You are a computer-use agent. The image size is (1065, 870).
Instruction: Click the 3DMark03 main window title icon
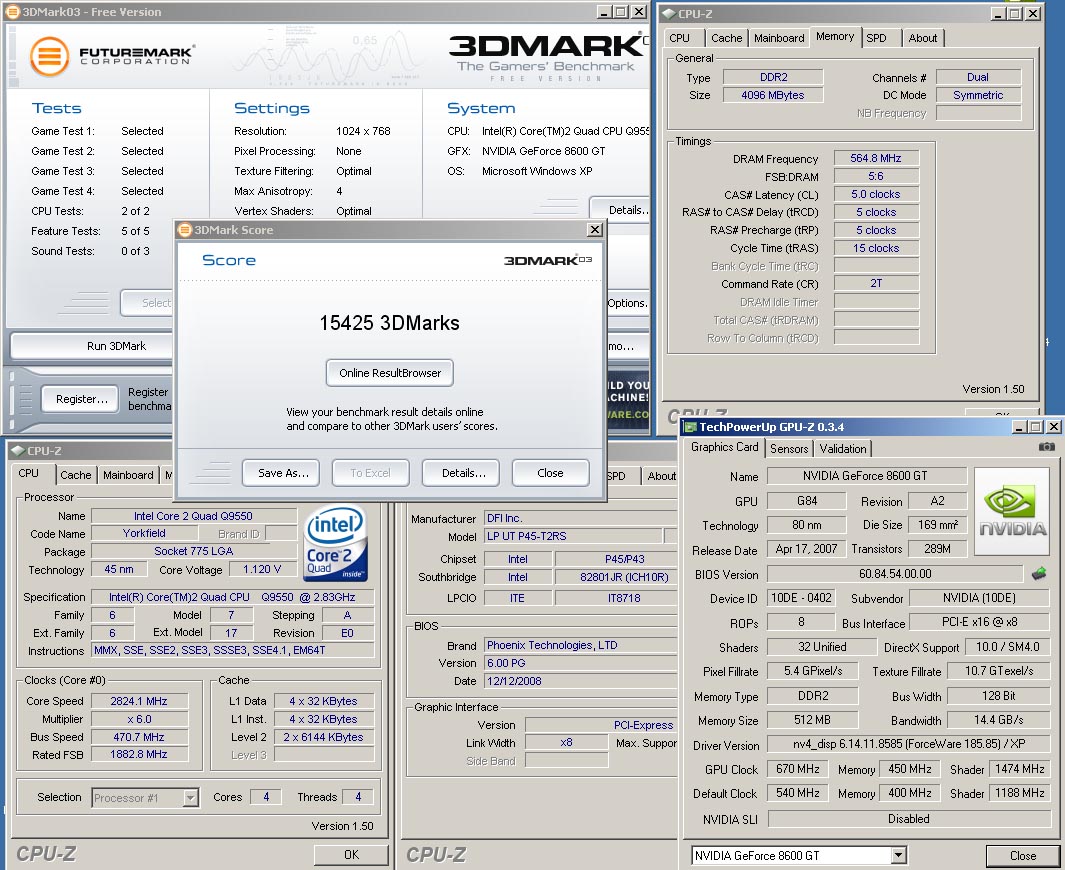click(x=12, y=12)
